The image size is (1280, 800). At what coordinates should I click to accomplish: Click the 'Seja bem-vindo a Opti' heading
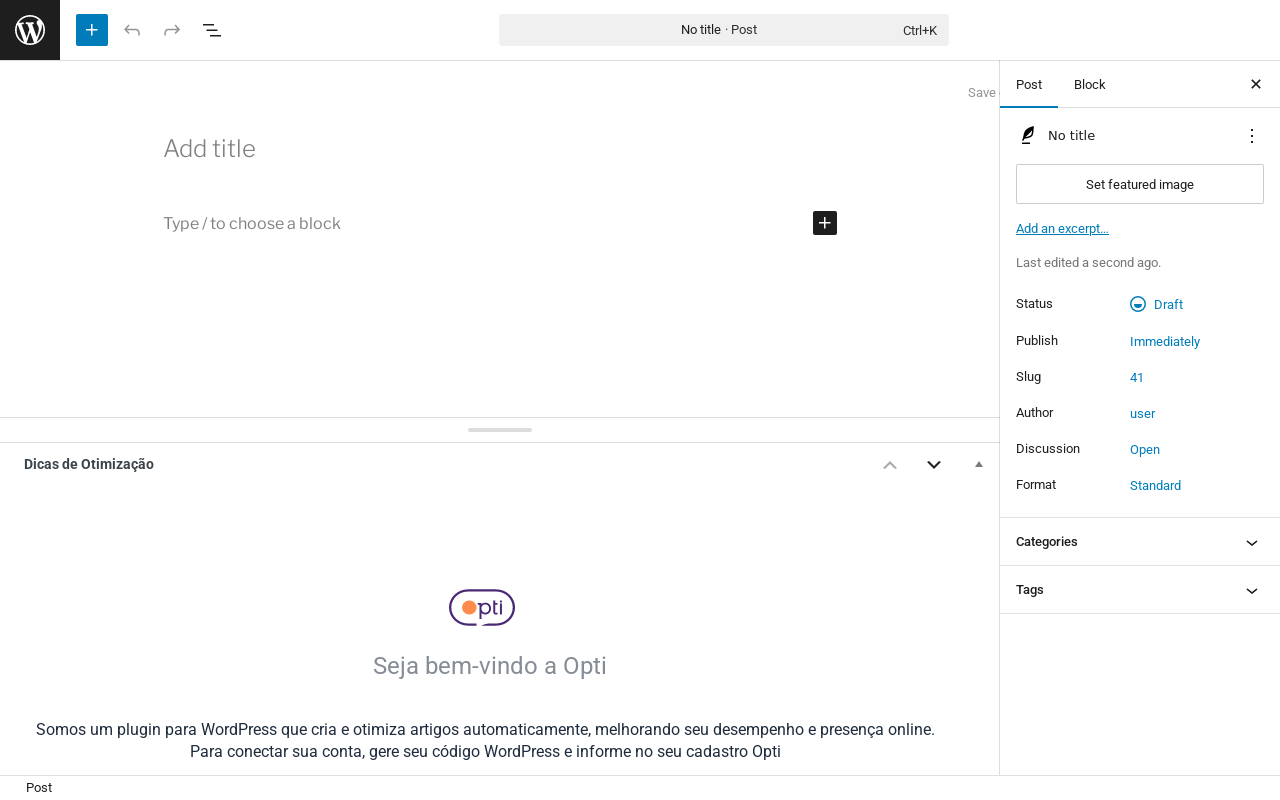tap(490, 666)
